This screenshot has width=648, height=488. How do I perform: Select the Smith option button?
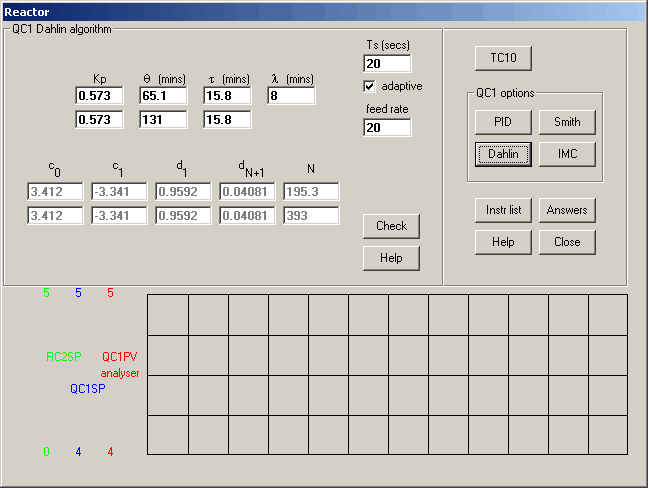567,122
